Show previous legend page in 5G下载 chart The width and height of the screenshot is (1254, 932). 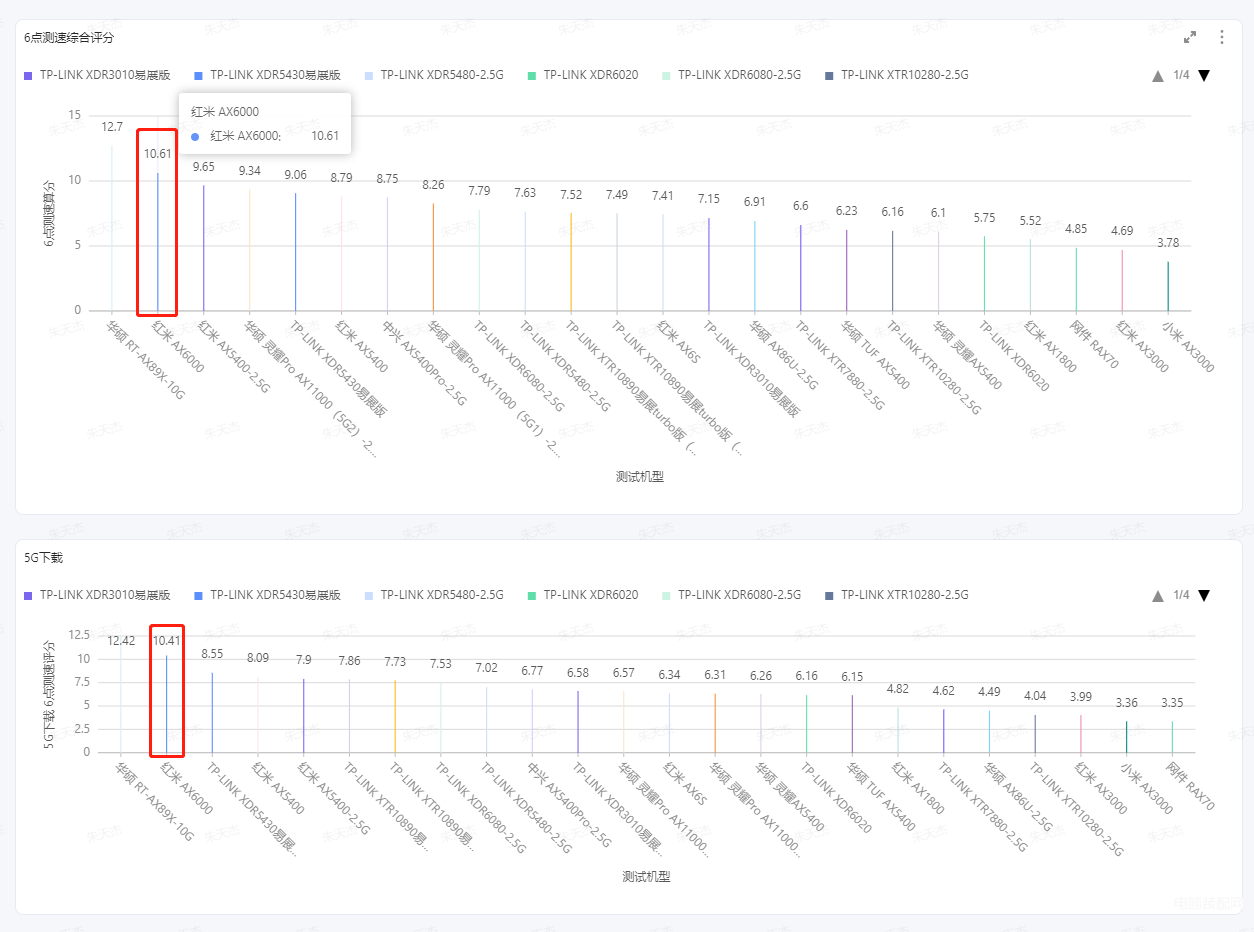click(1158, 595)
